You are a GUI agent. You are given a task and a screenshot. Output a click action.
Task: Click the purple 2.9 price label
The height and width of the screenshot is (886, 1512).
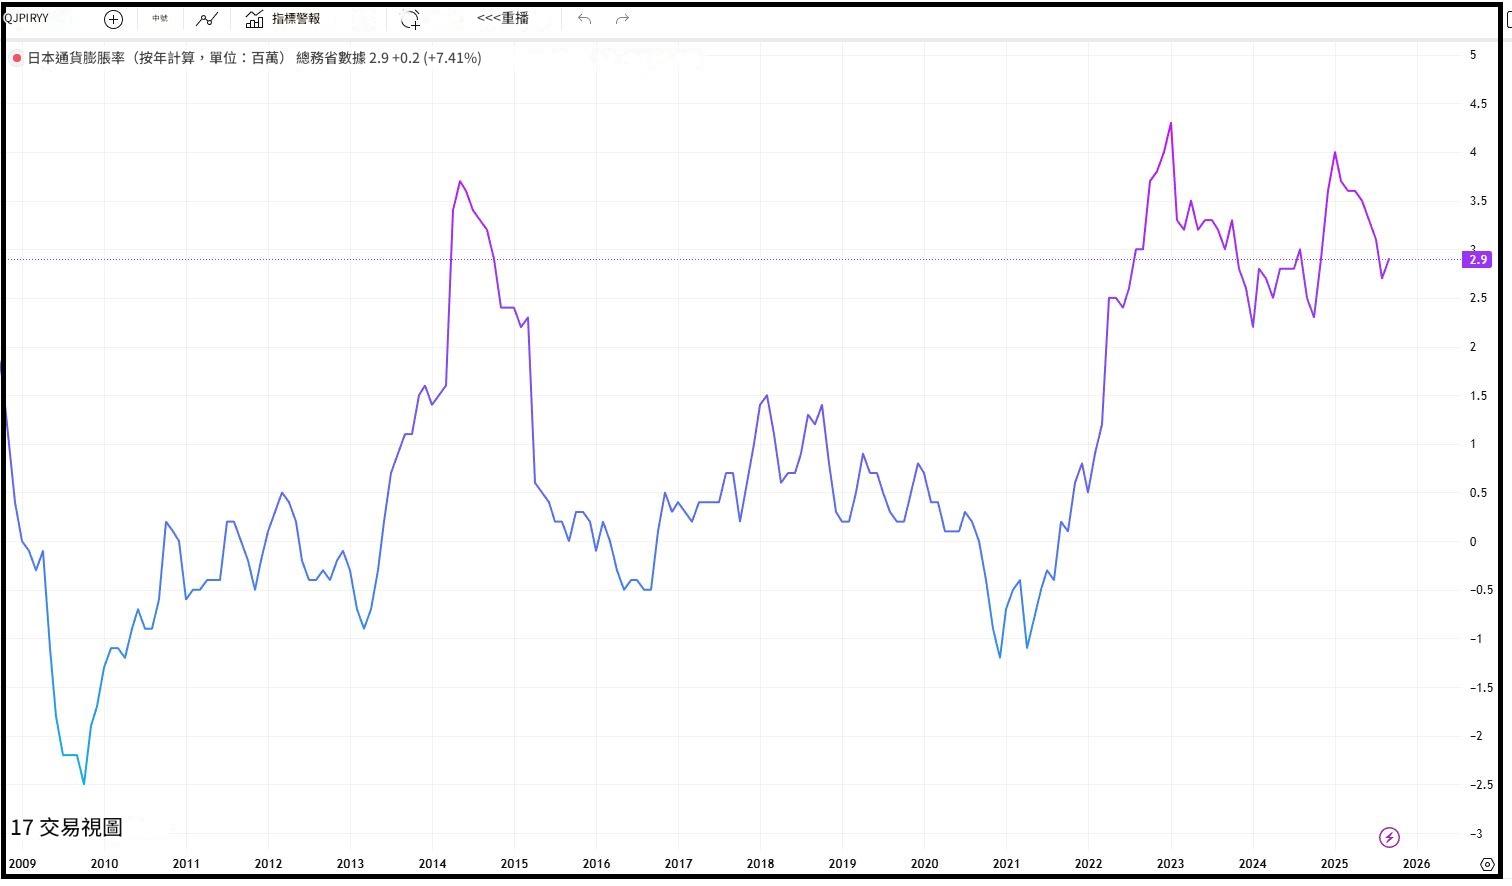tap(1477, 260)
